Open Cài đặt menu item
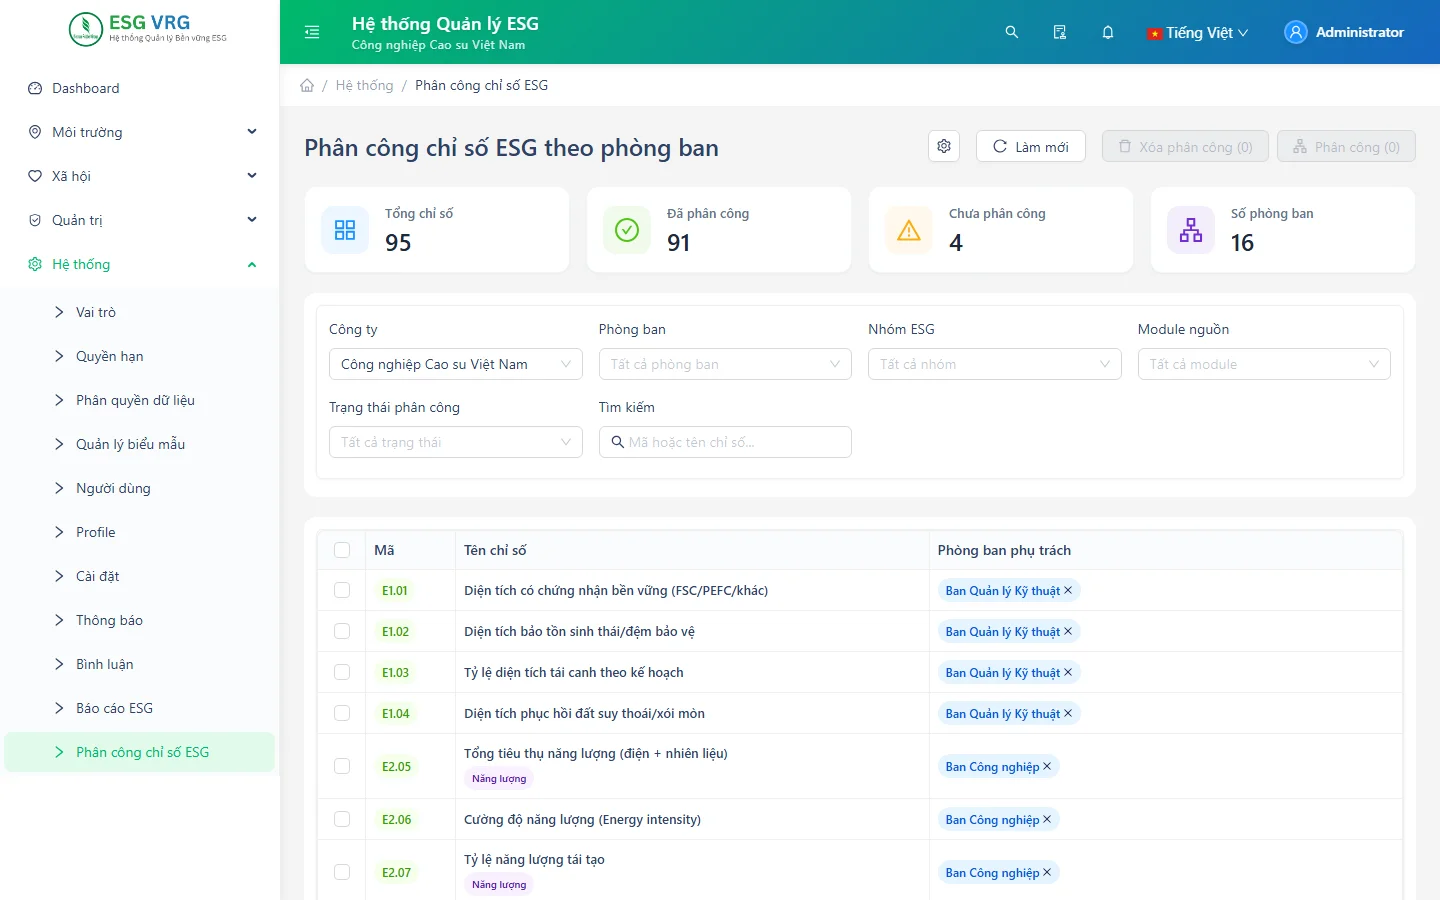 click(140, 576)
